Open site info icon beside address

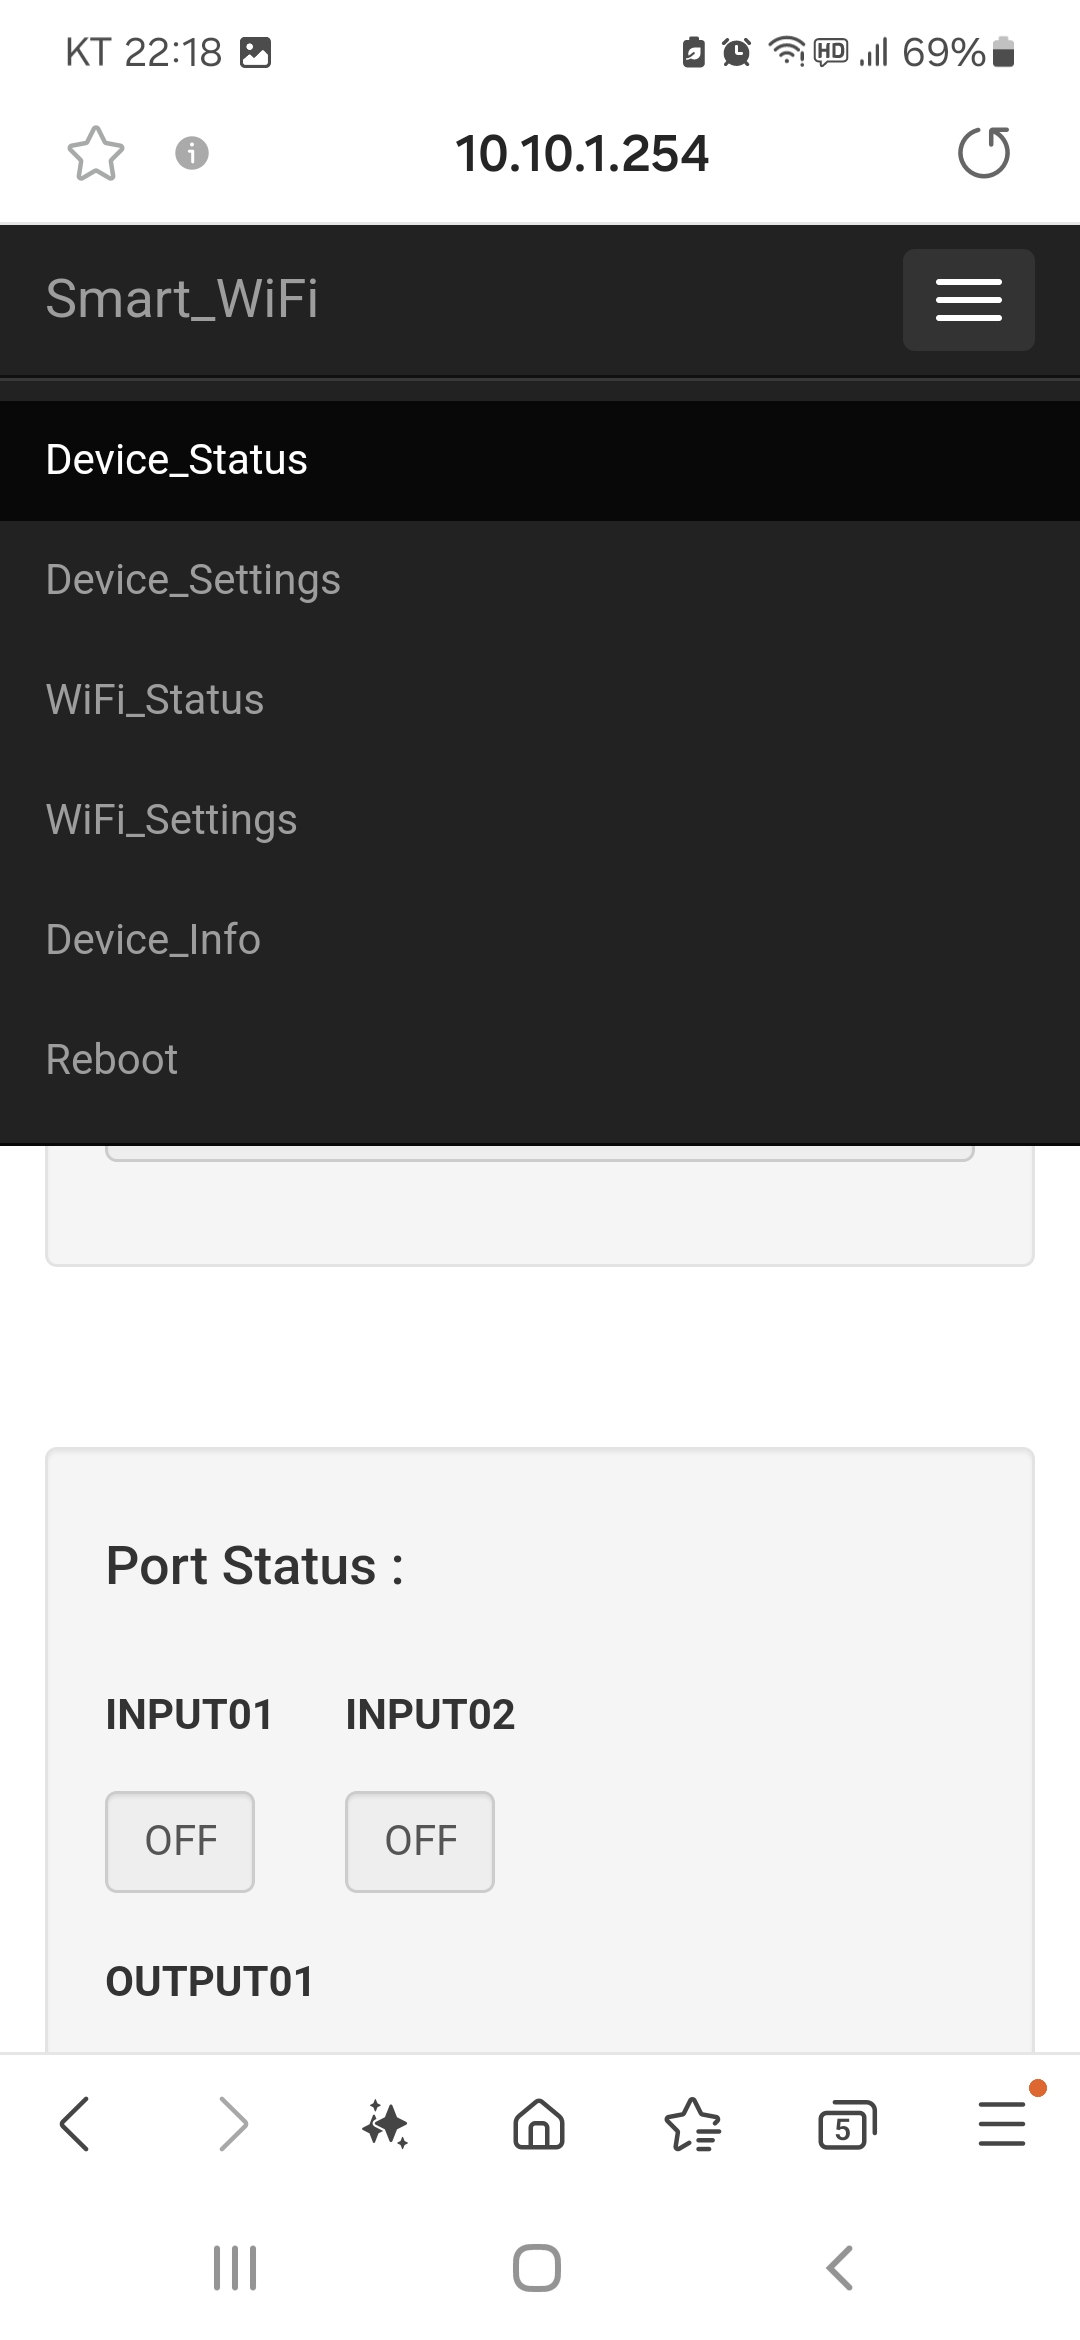tap(192, 153)
